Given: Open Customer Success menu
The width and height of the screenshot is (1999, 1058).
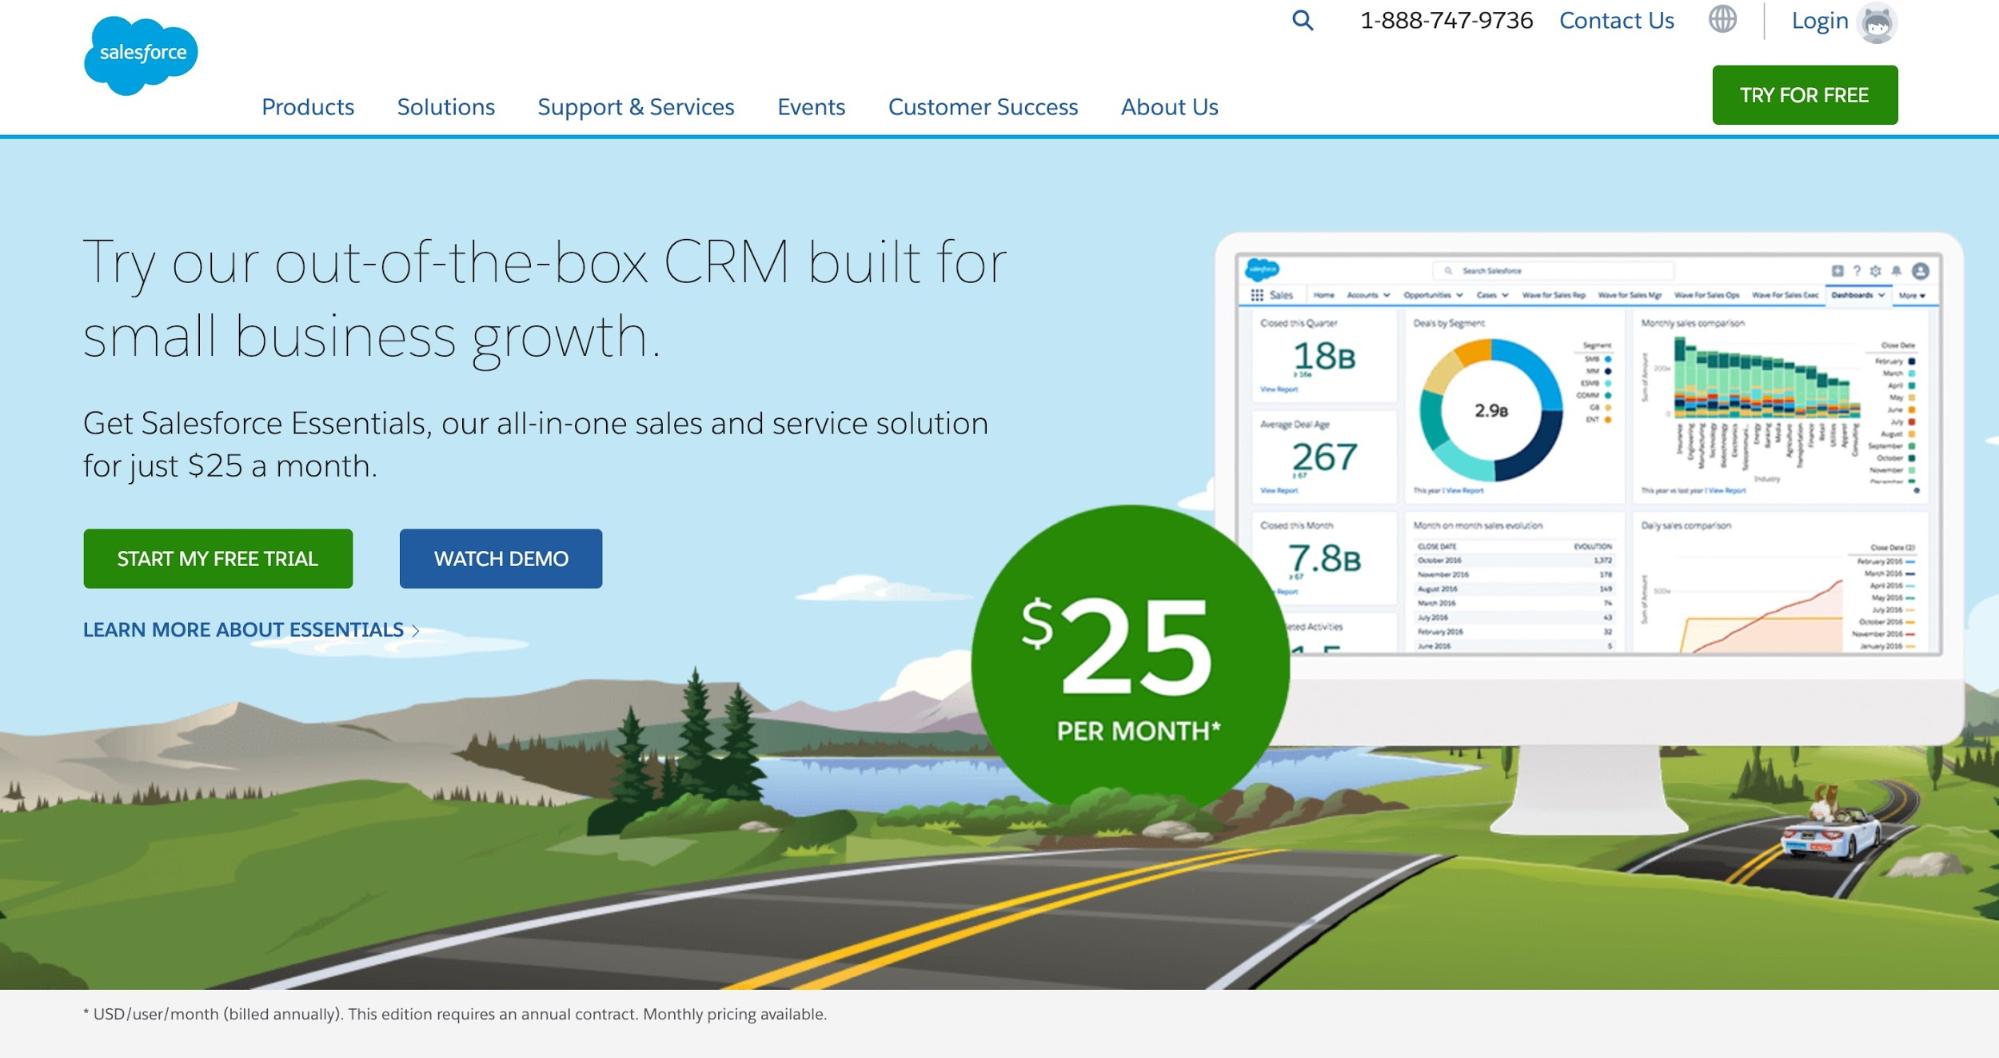Looking at the screenshot, I should click(x=983, y=107).
